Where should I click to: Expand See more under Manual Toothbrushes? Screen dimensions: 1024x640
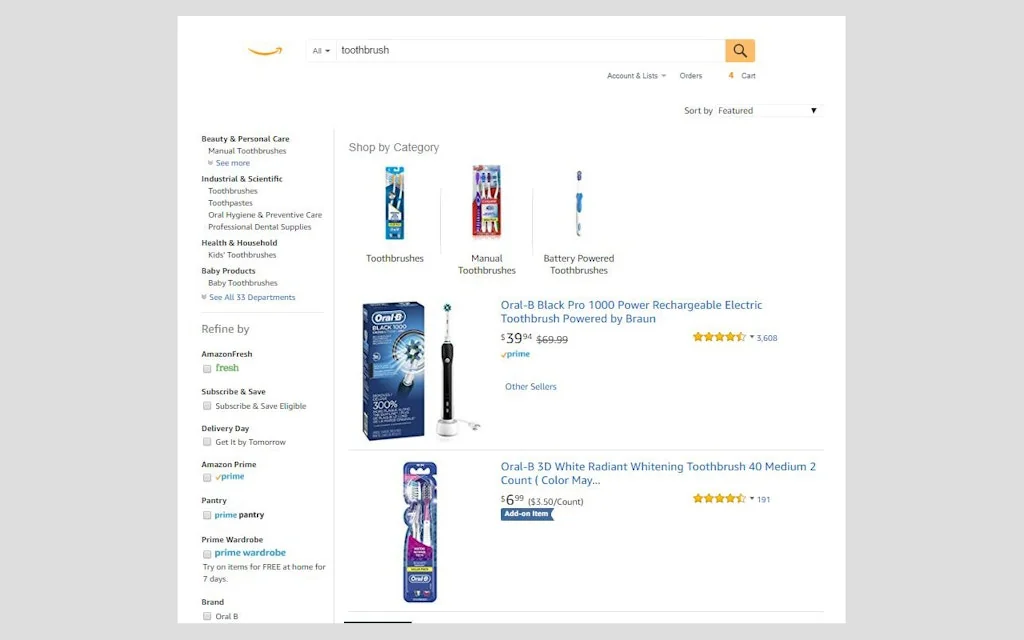coord(233,162)
